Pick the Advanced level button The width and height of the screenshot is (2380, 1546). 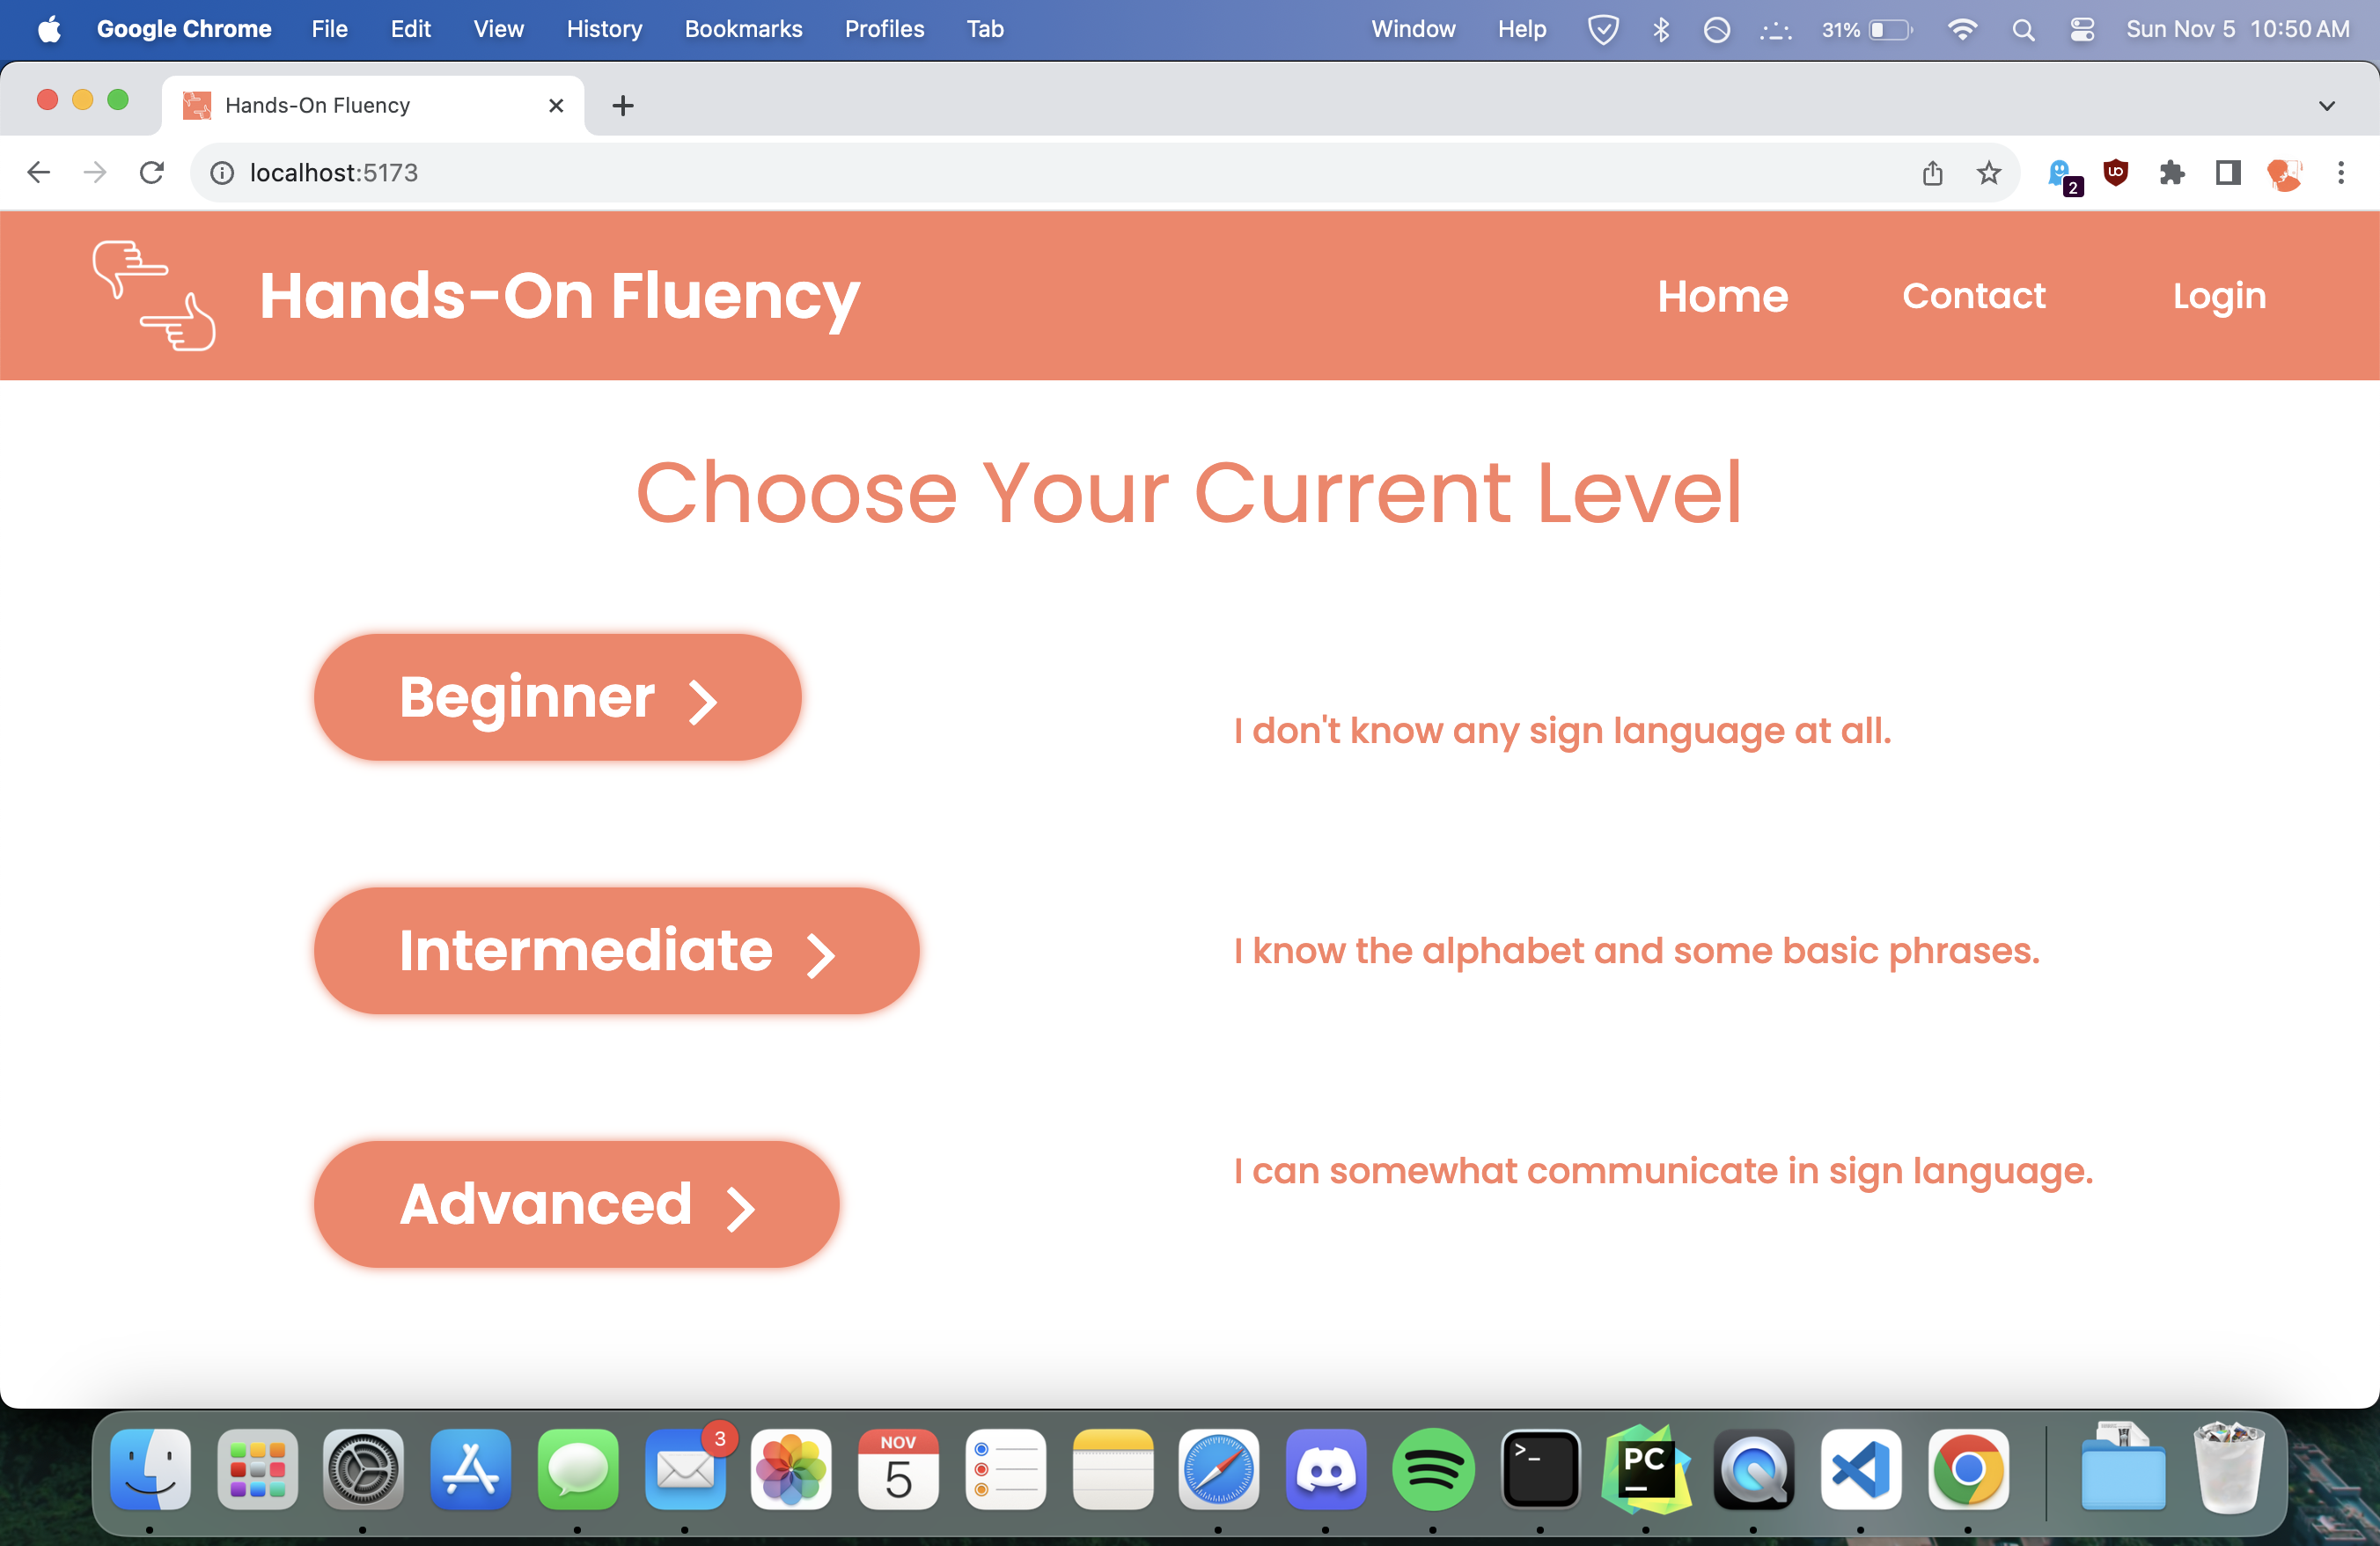[576, 1204]
